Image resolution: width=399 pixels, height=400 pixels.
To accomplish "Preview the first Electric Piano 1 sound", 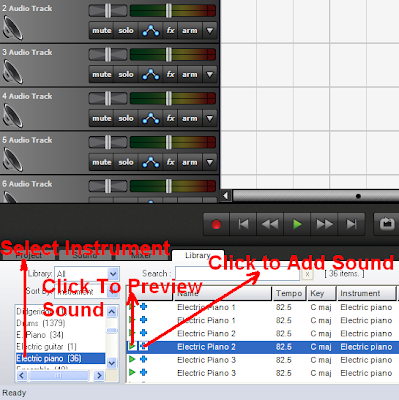I will [132, 307].
